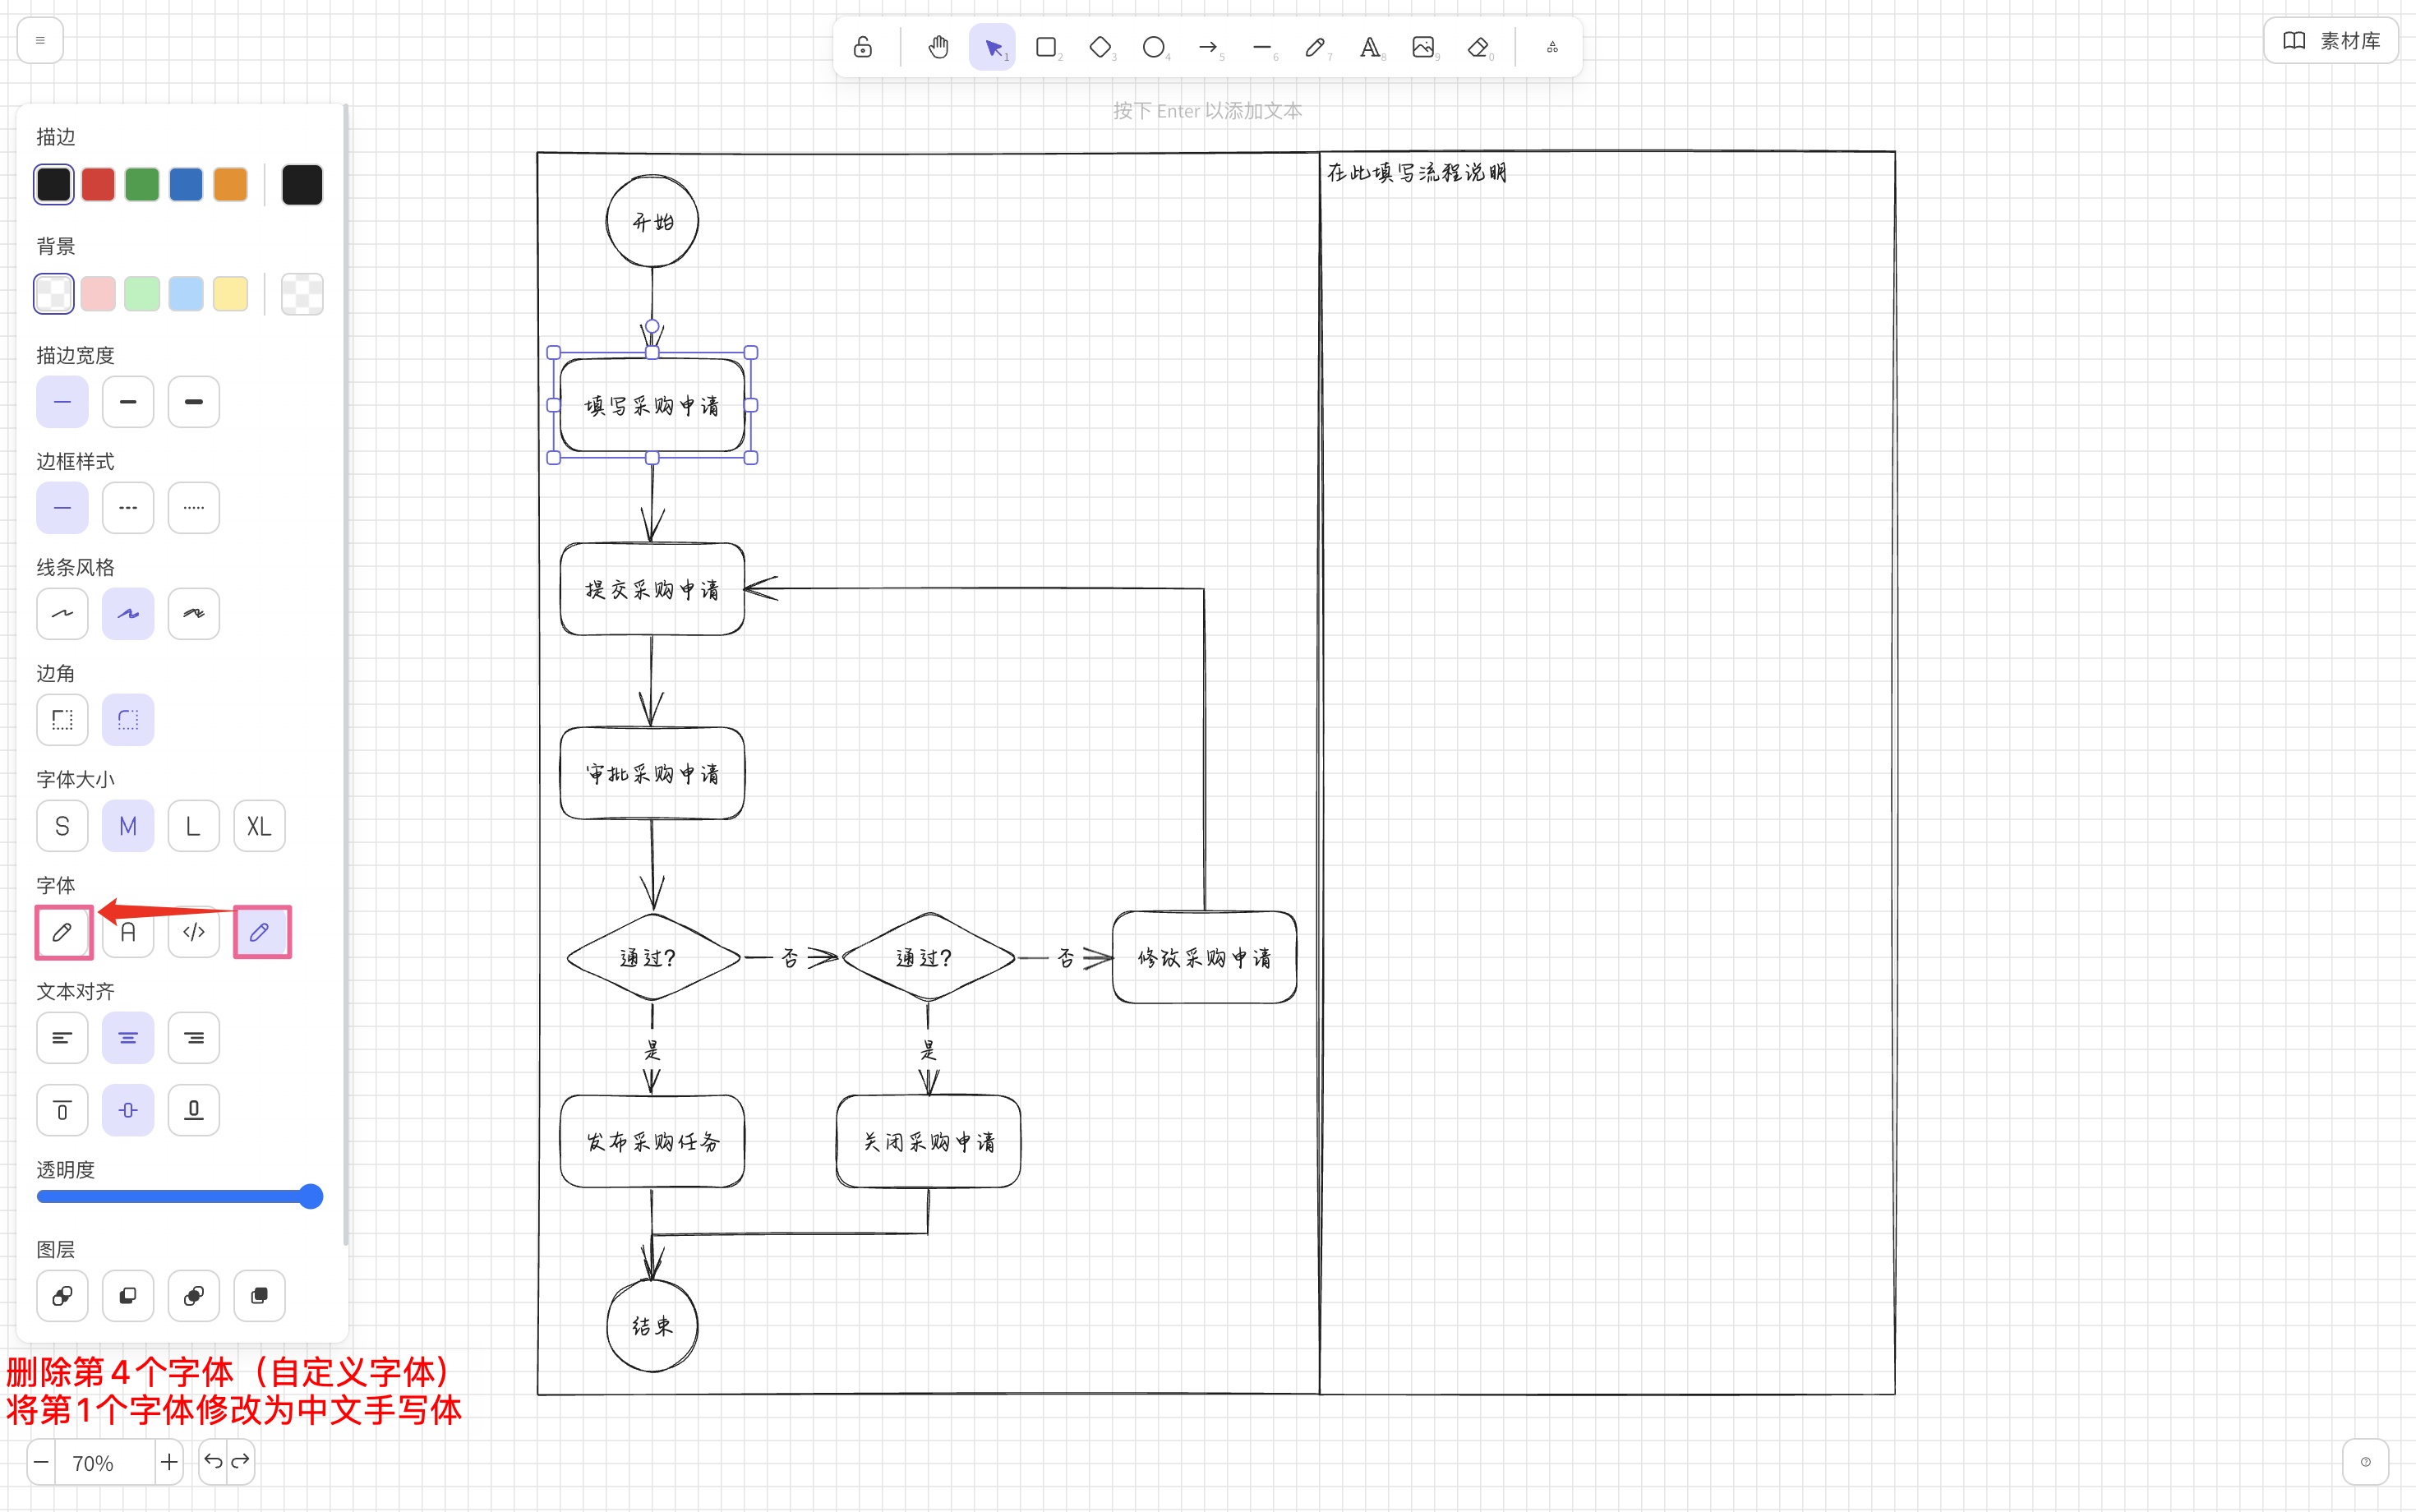Viewport: 2416px width, 1512px height.
Task: Click the undo button
Action: point(213,1461)
